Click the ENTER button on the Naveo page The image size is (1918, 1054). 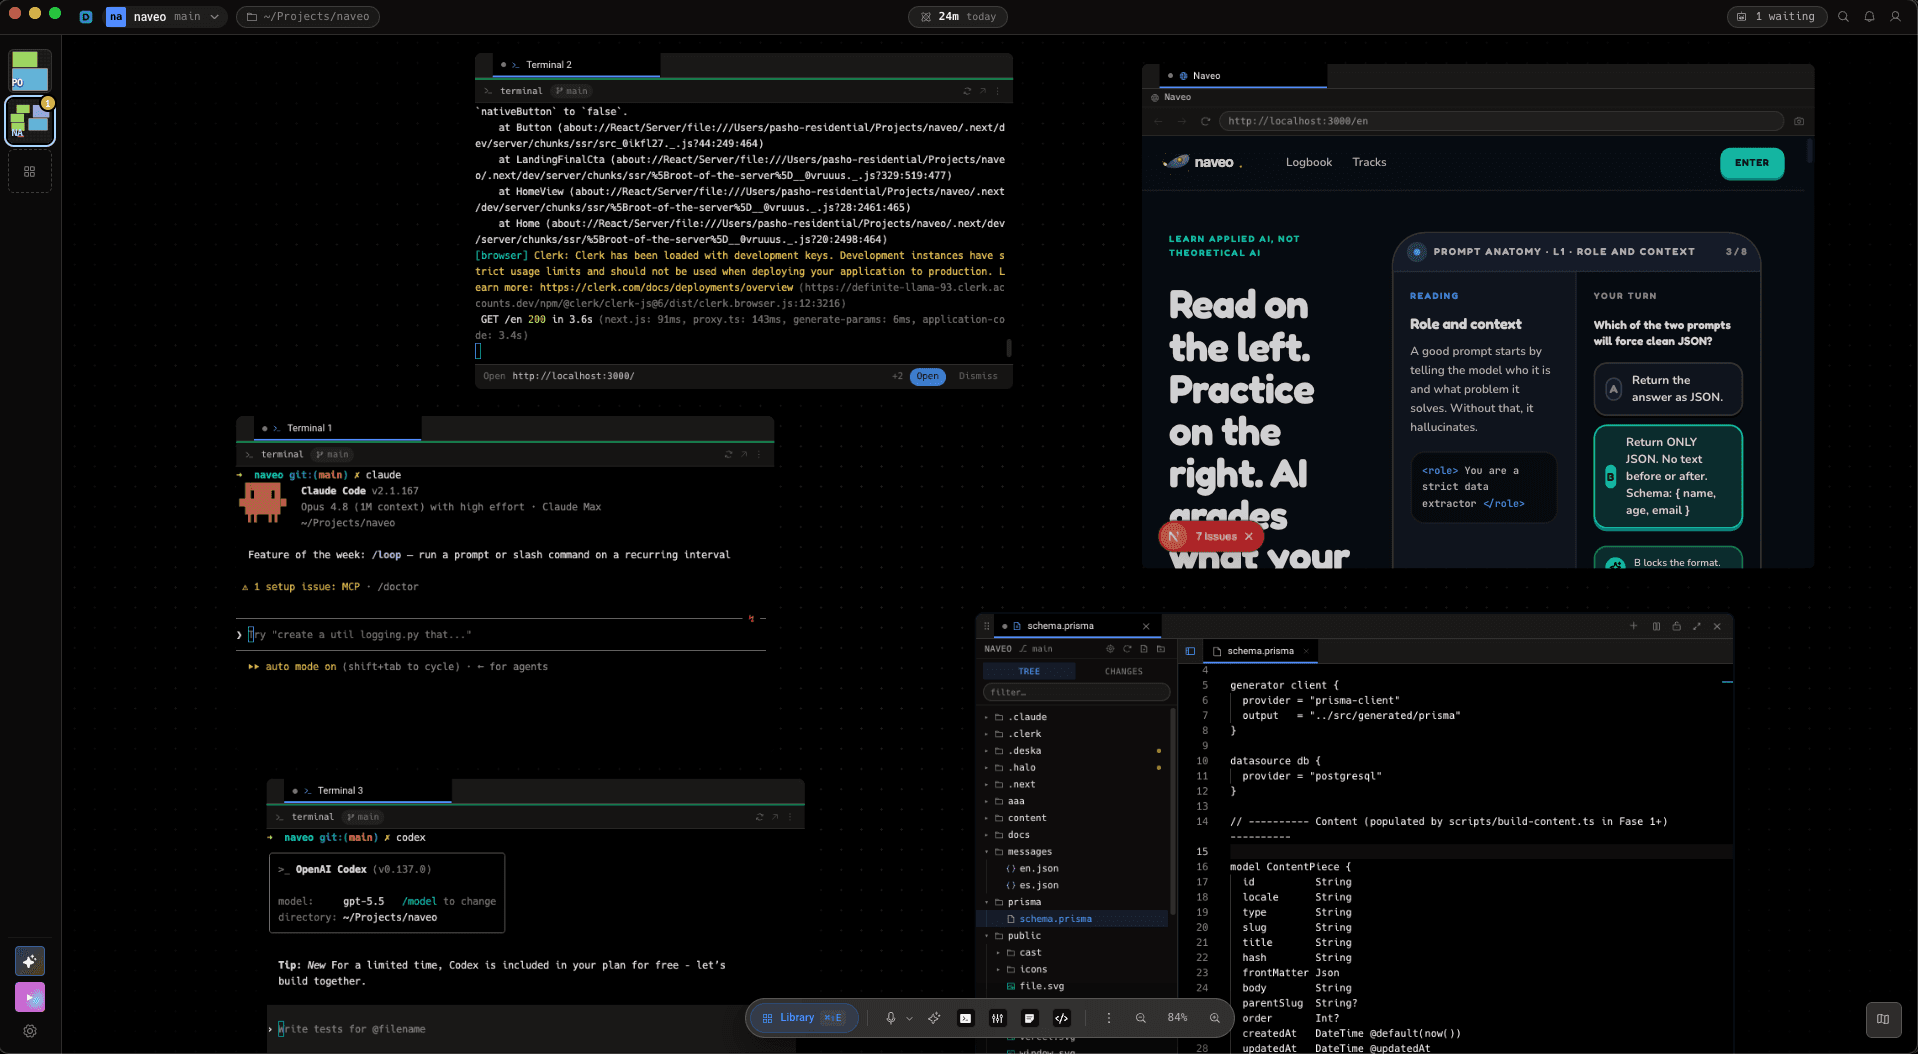click(x=1751, y=163)
